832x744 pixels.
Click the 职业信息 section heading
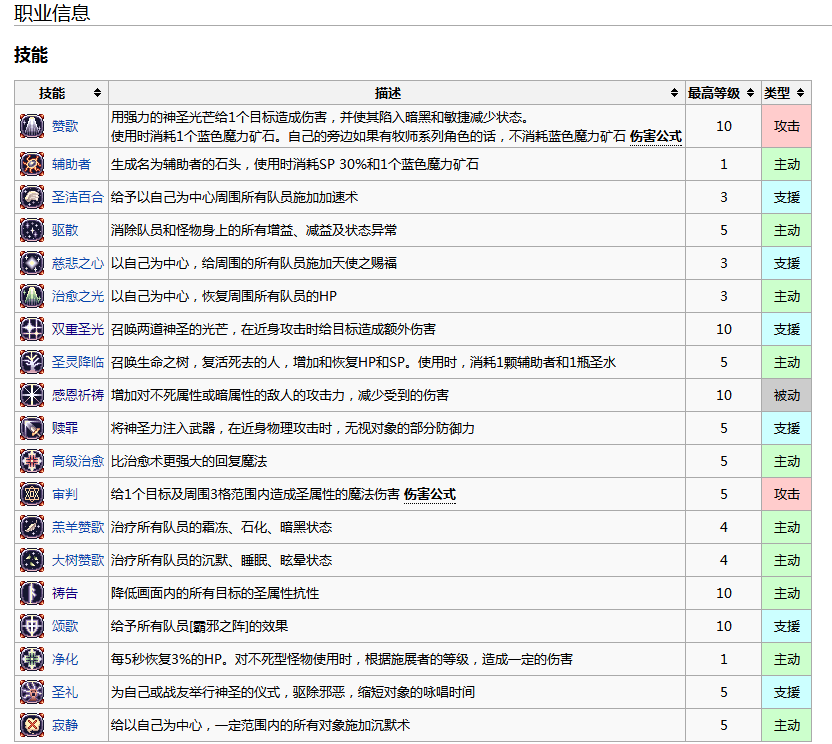tap(52, 12)
